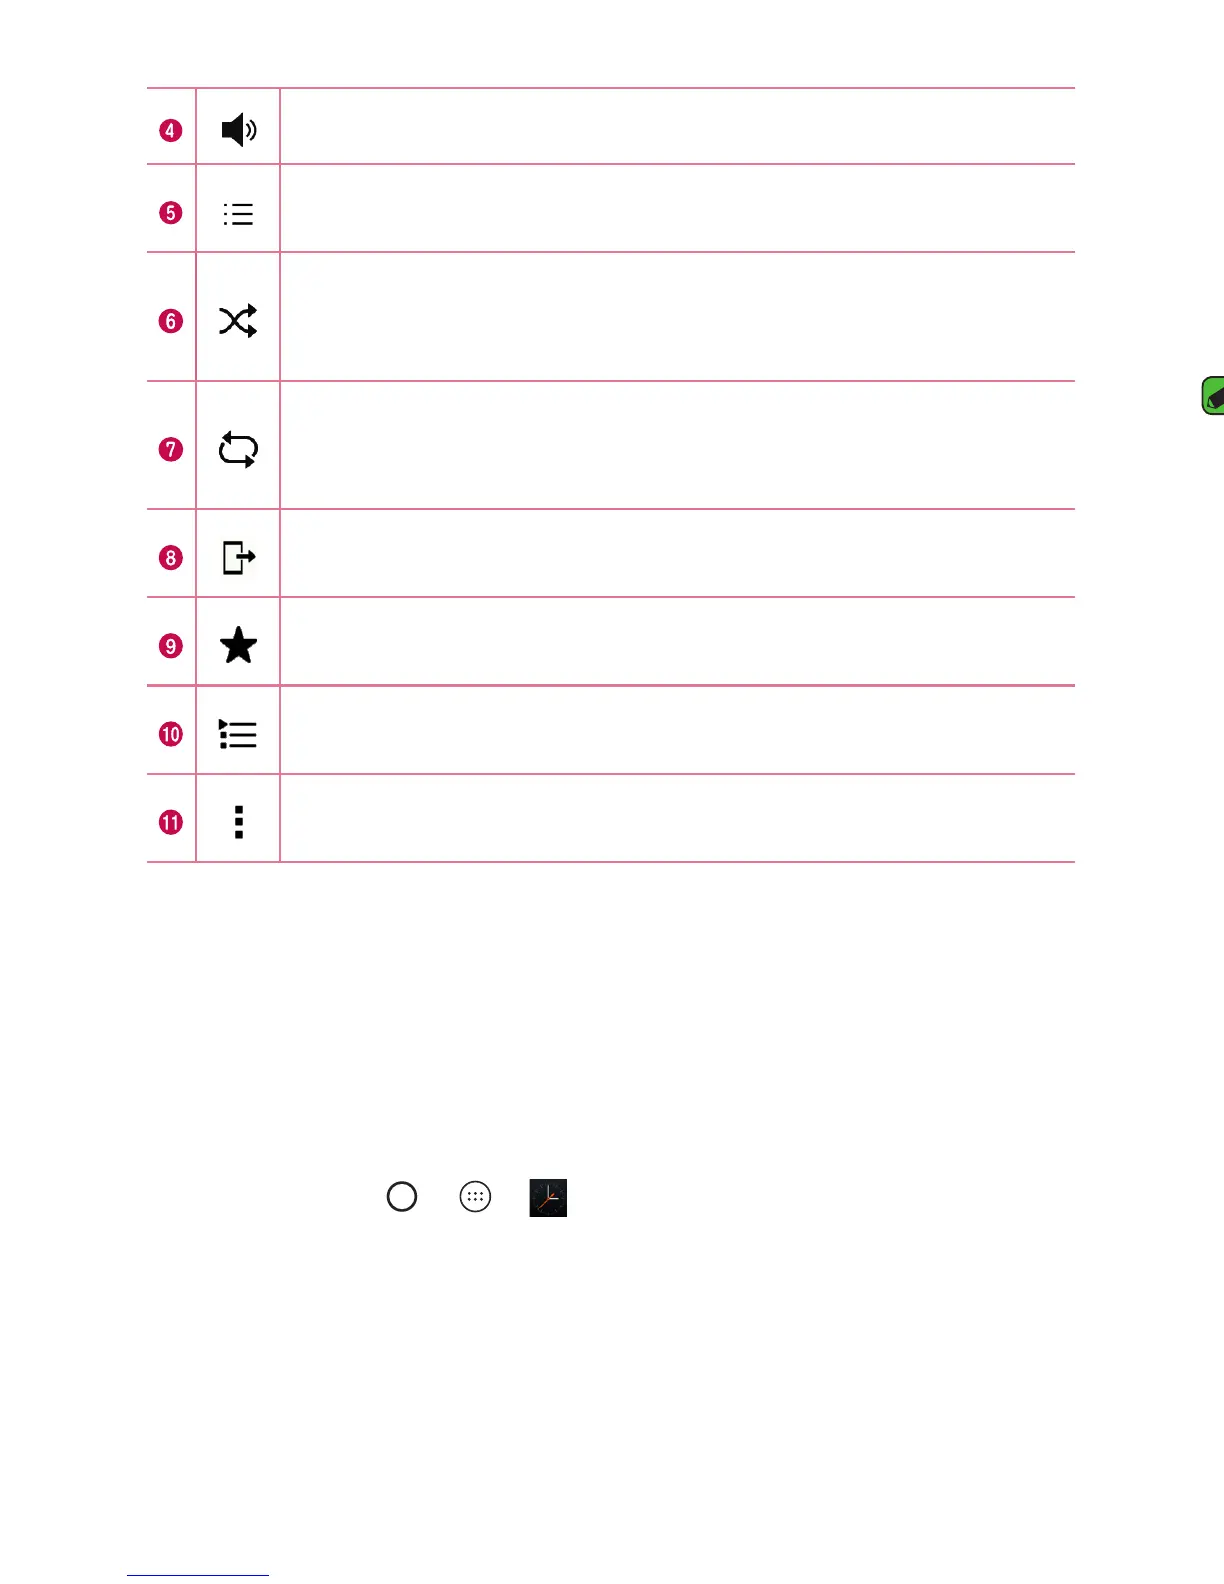Click the red number 4 callout badge
This screenshot has width=1224, height=1584.
tap(171, 130)
